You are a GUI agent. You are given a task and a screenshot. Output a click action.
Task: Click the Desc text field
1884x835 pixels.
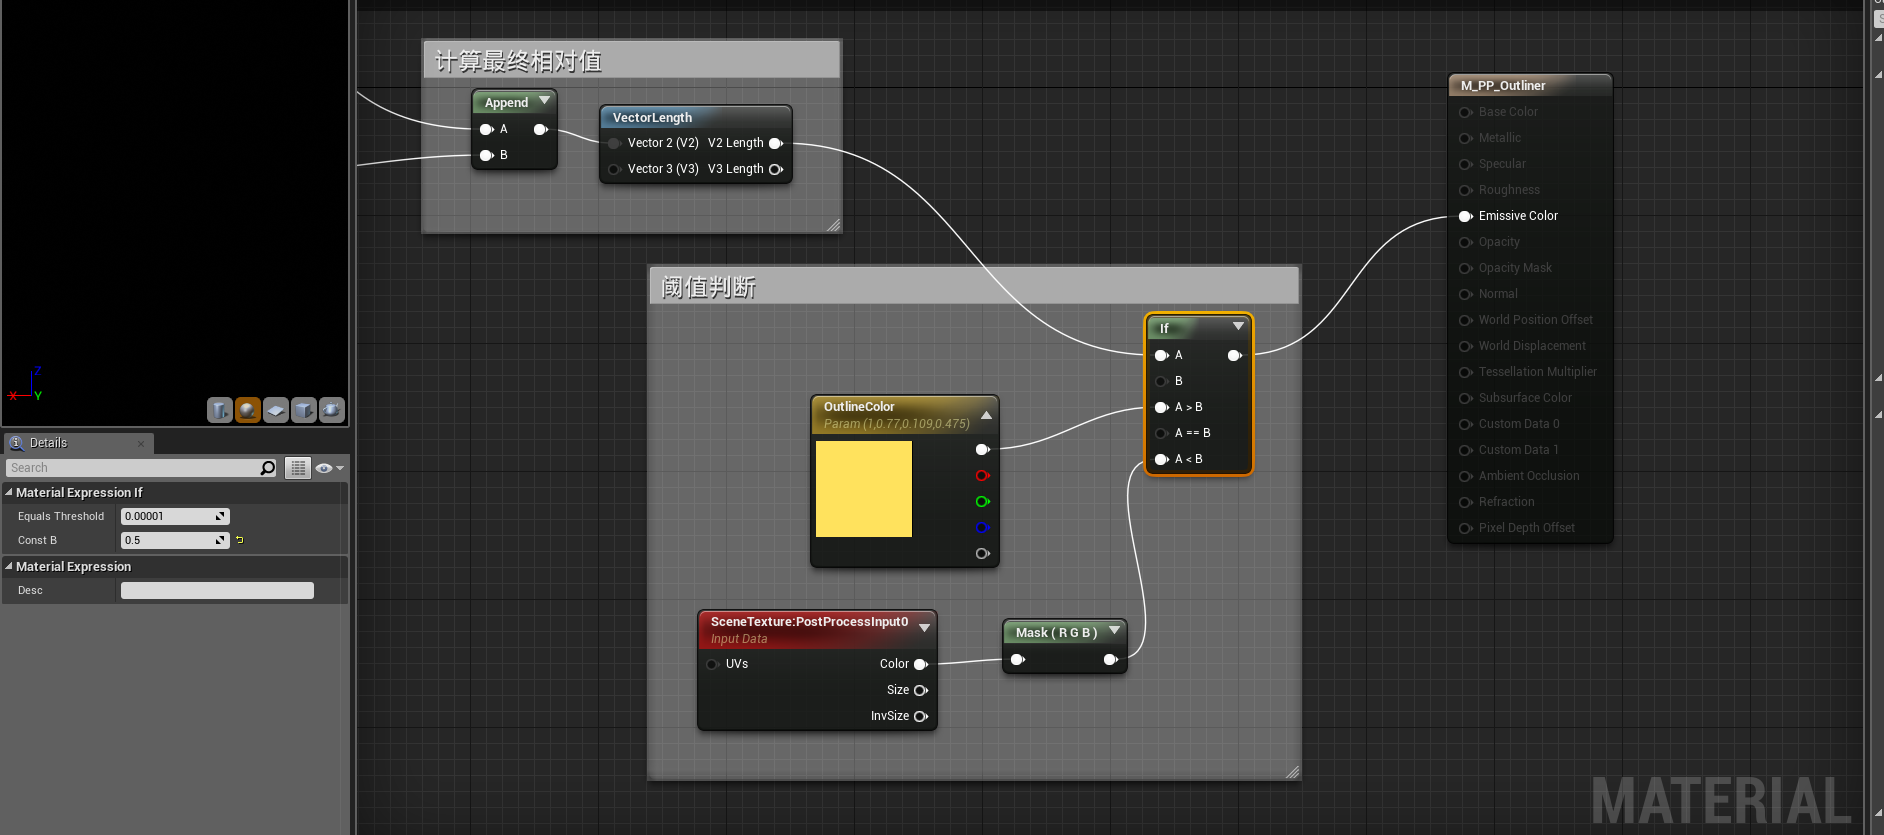(217, 591)
